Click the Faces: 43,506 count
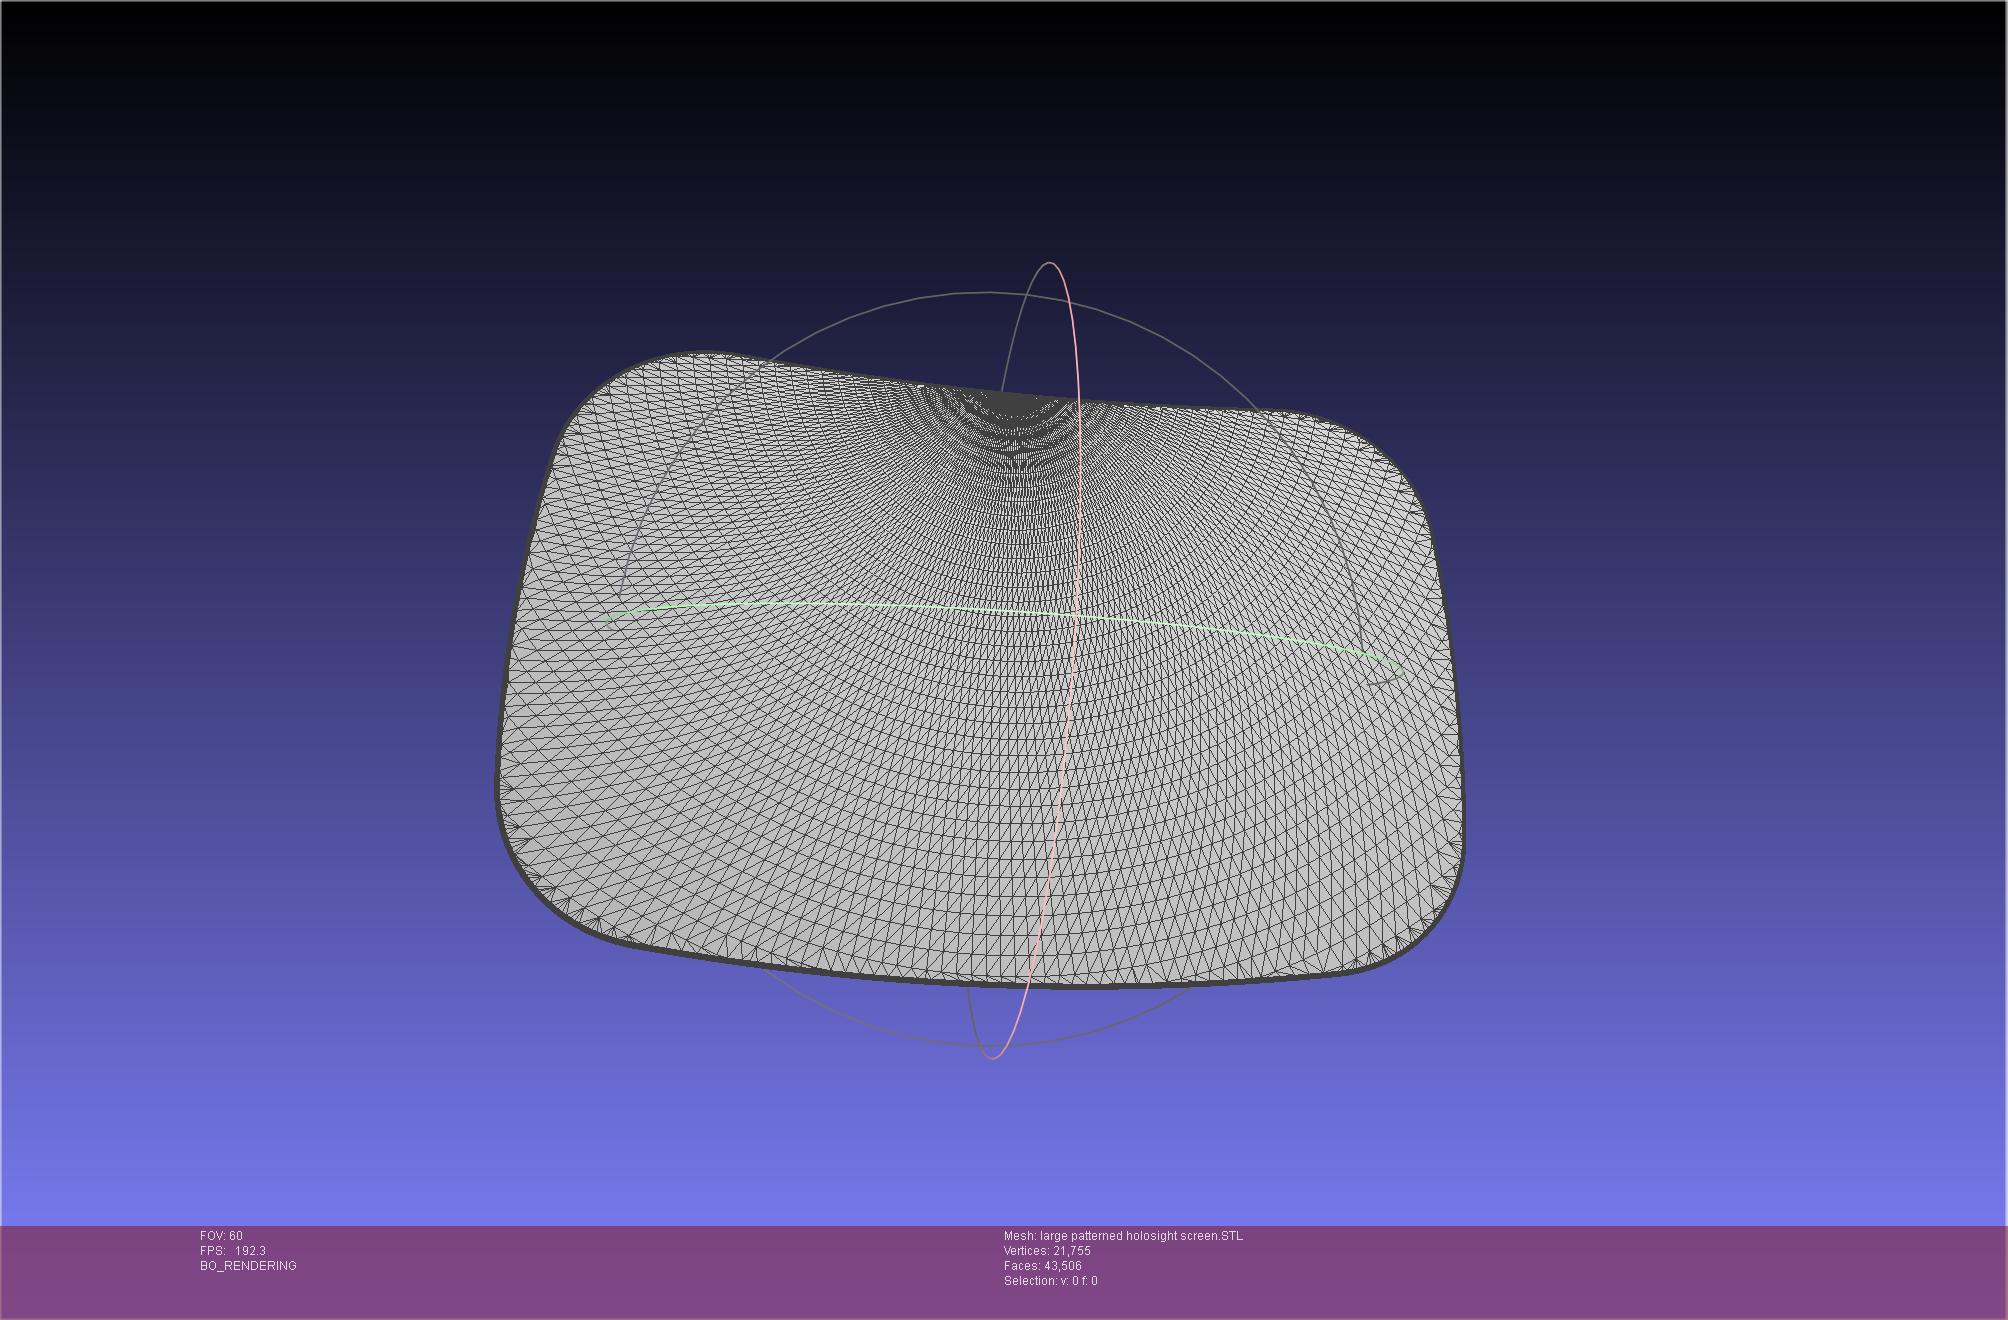 (x=1042, y=1266)
